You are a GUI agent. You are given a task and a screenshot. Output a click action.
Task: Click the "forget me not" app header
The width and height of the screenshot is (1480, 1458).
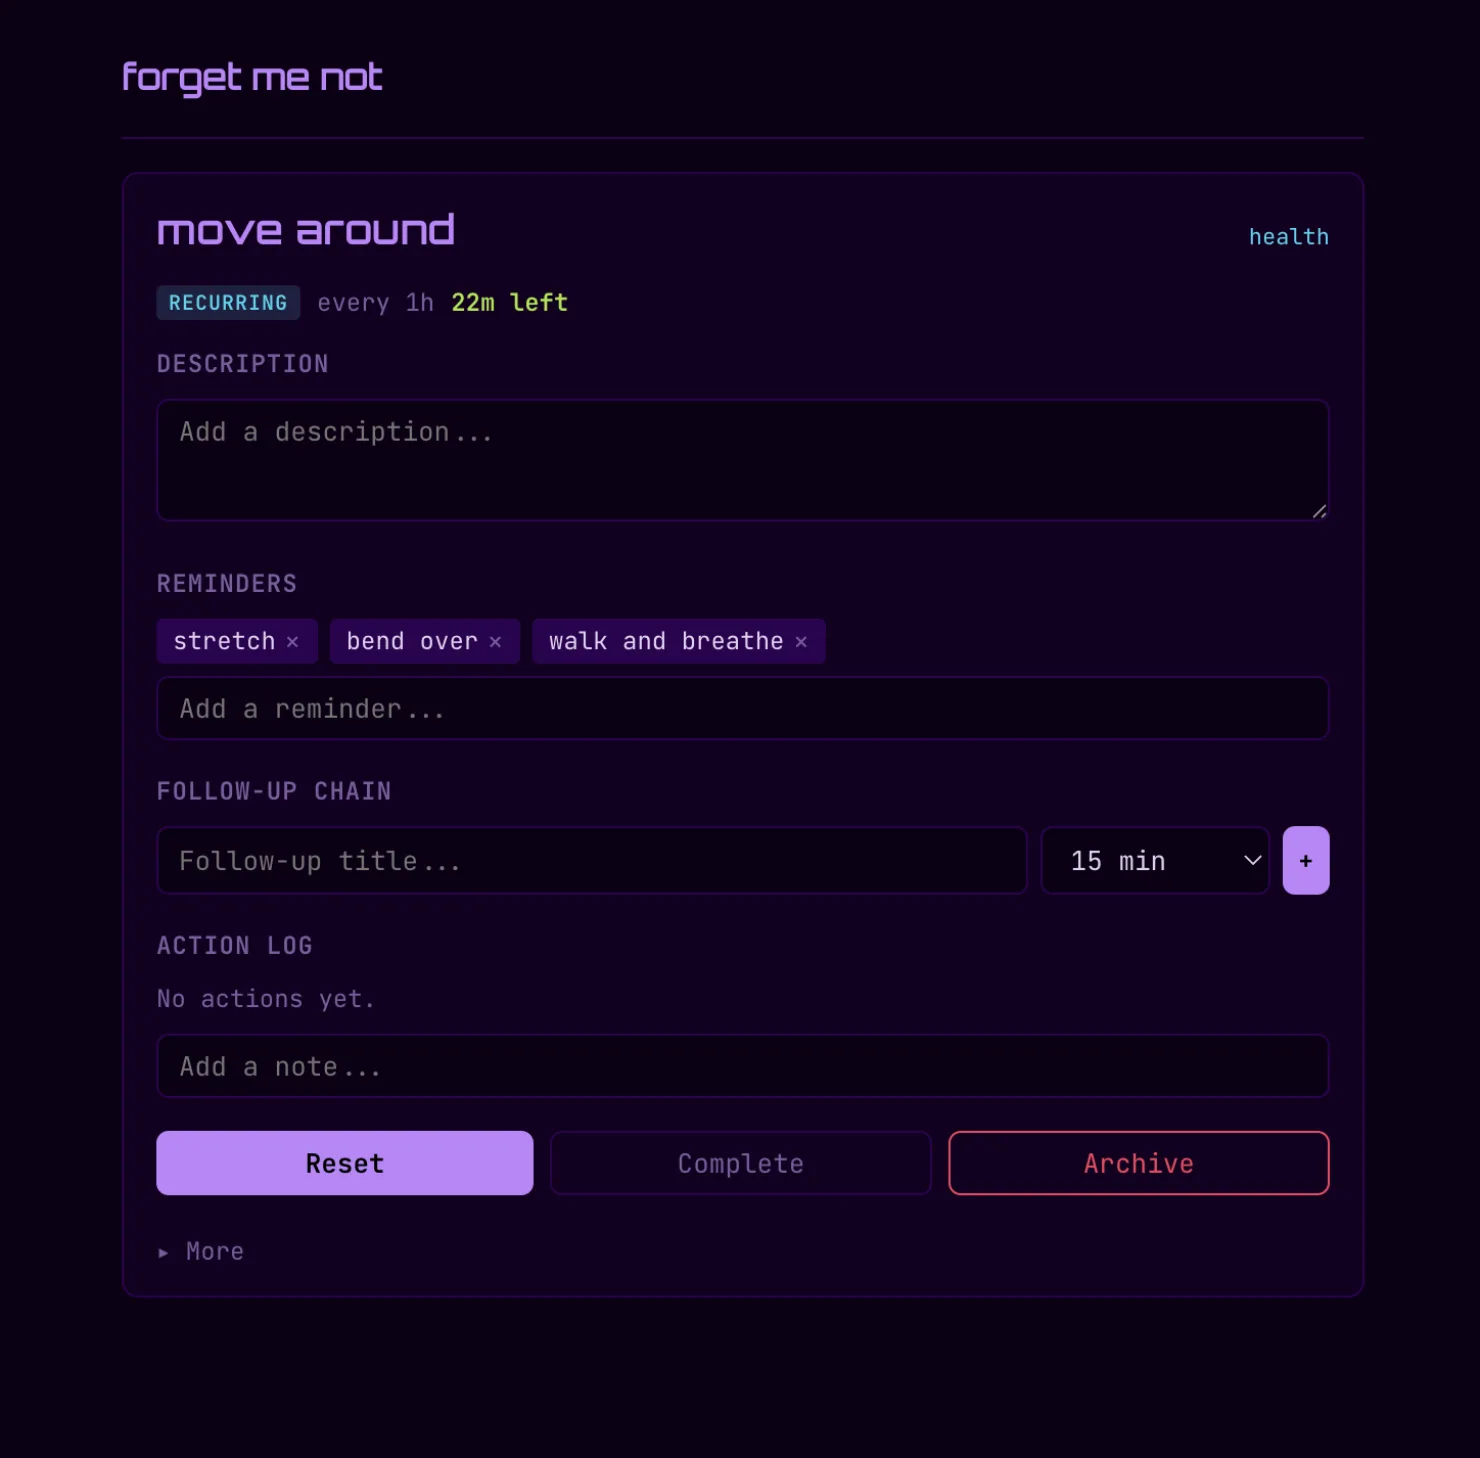coord(251,75)
